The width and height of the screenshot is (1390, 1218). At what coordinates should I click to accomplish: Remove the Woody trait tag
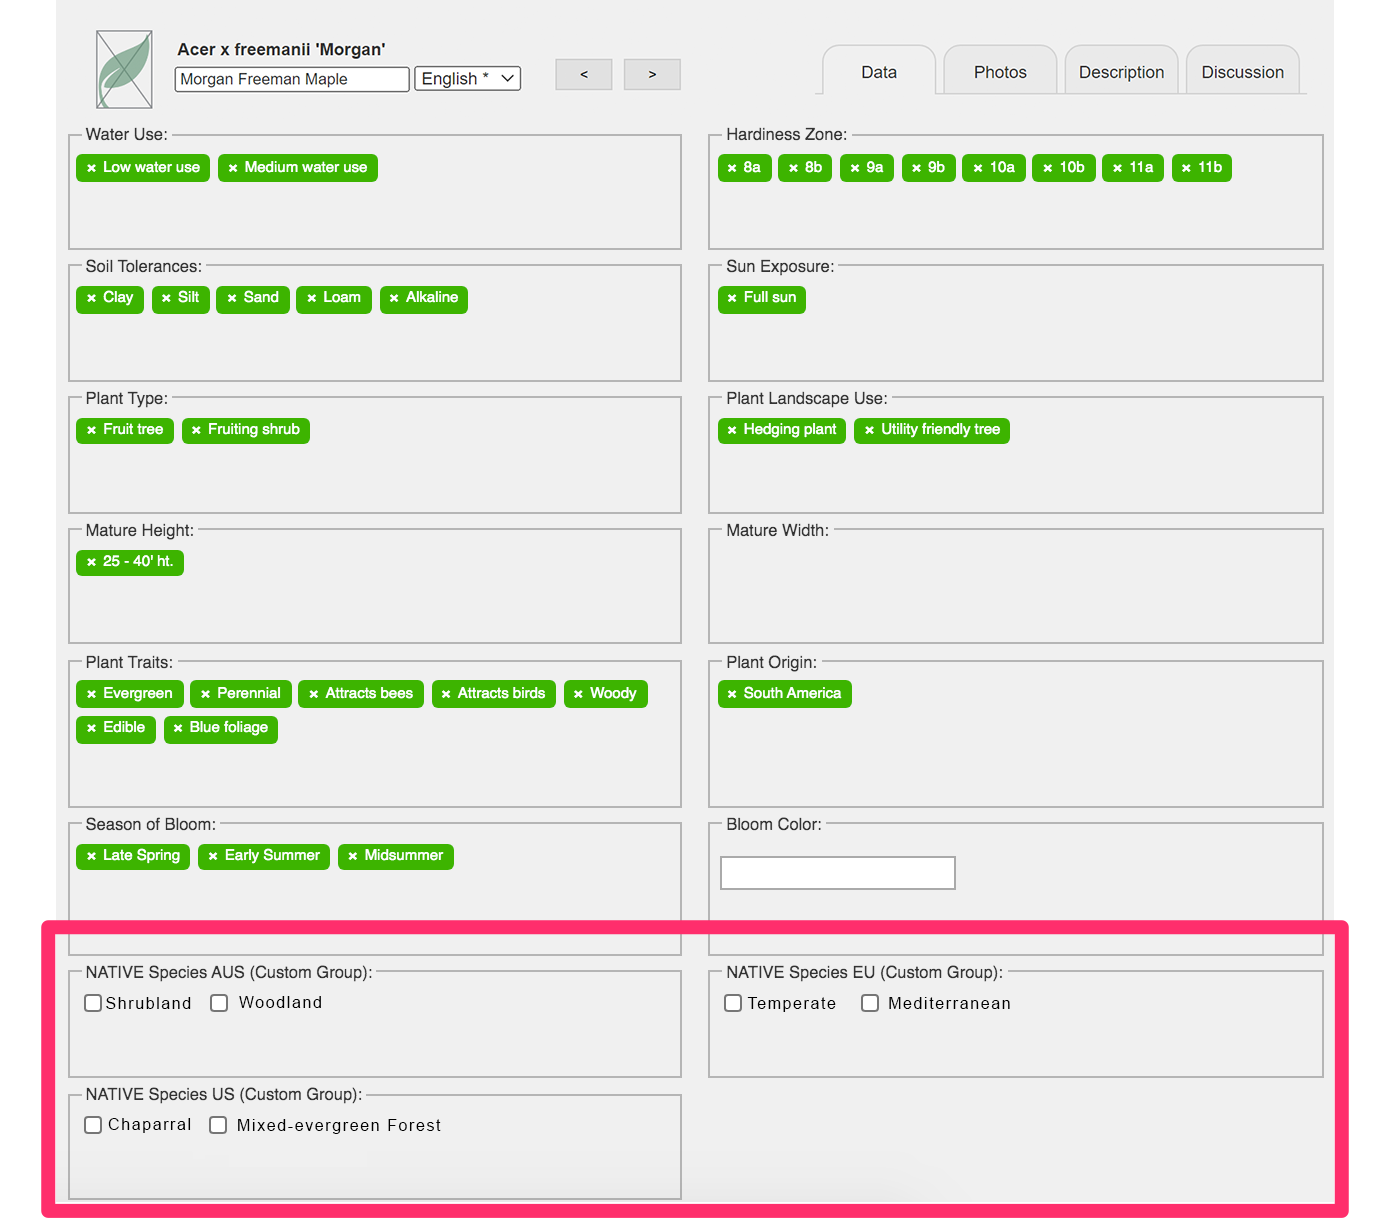[578, 694]
